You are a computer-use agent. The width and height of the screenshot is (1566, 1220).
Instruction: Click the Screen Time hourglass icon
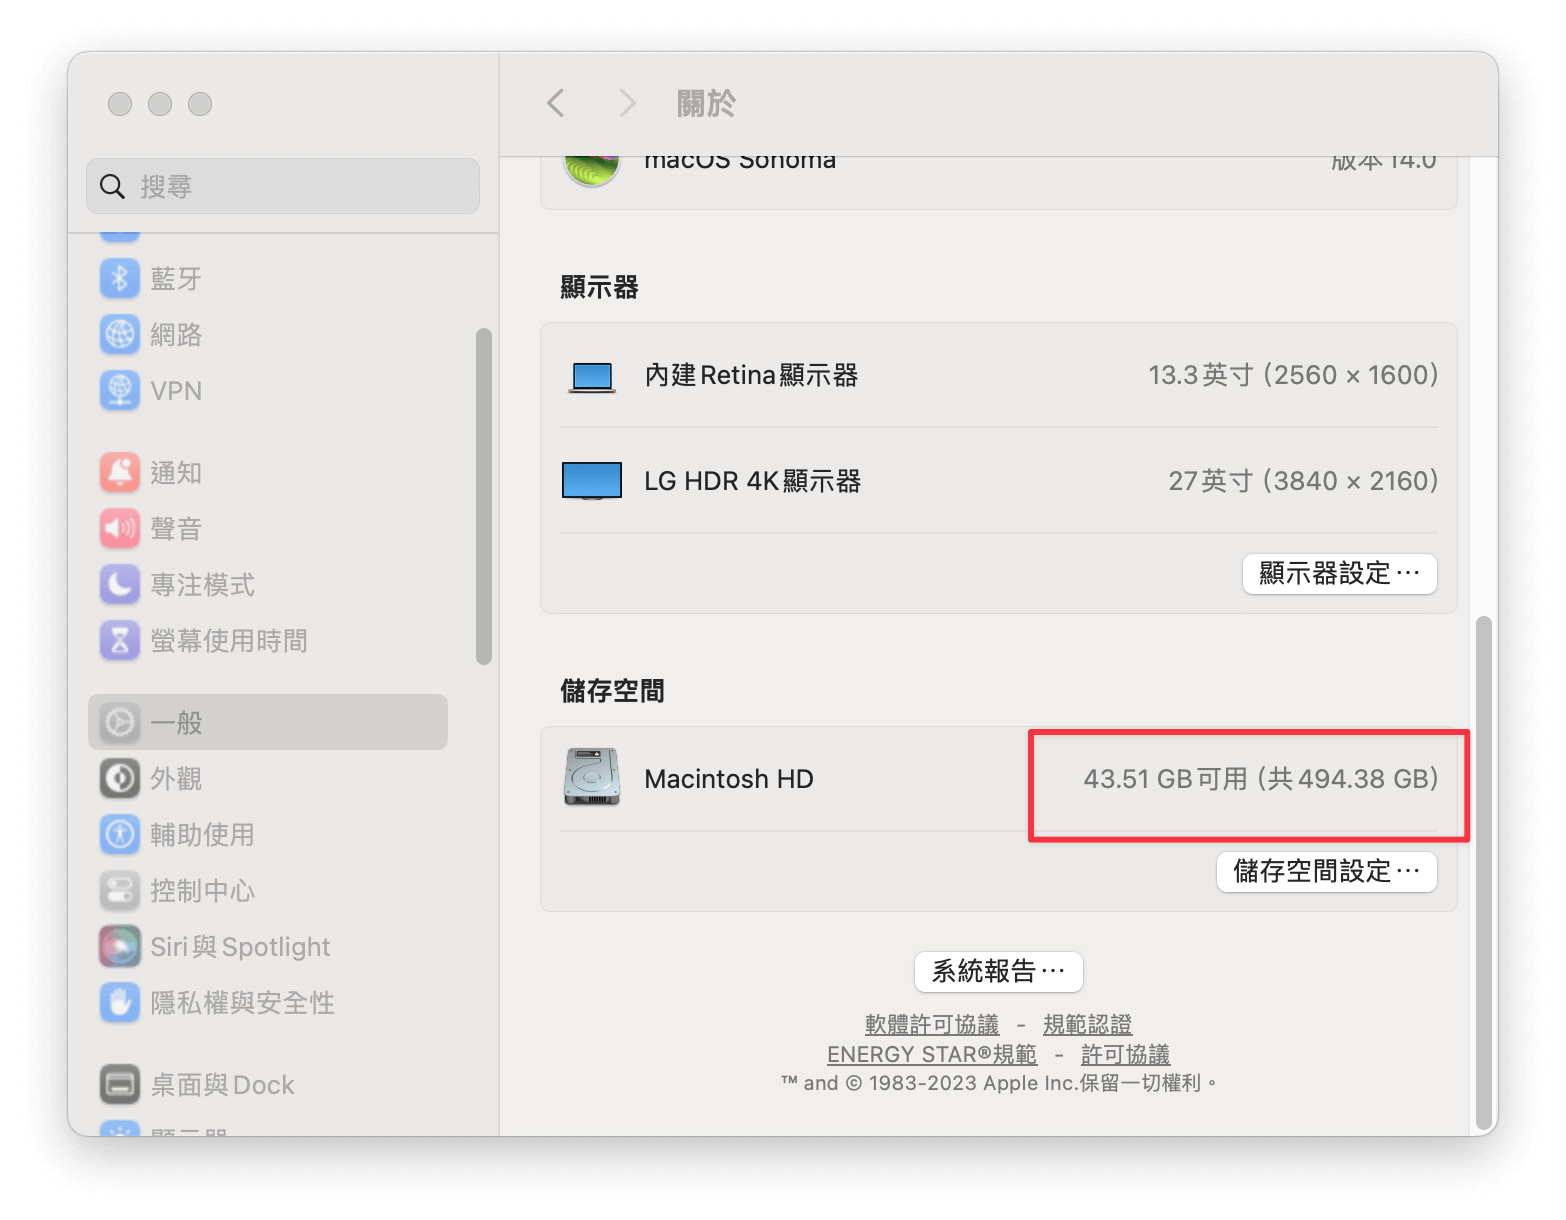pyautogui.click(x=120, y=640)
